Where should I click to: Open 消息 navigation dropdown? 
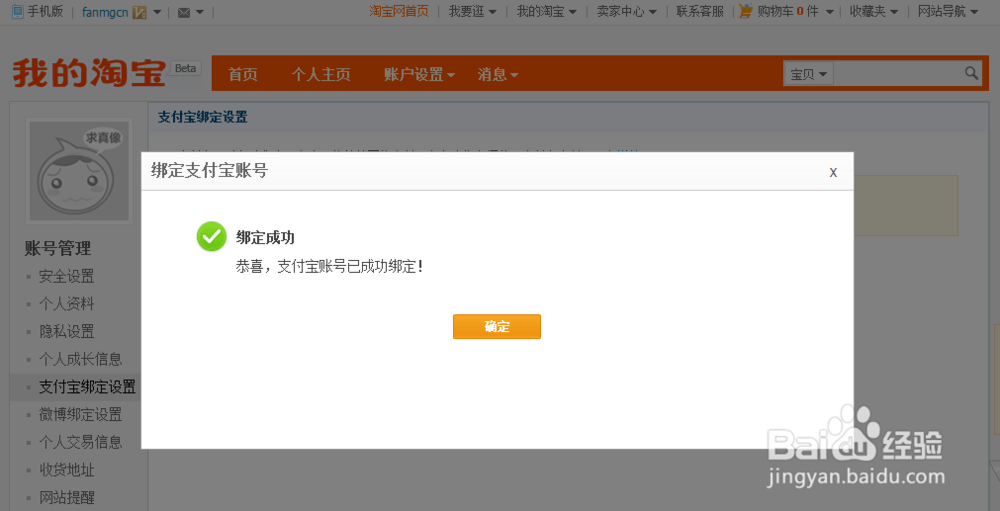(x=497, y=75)
